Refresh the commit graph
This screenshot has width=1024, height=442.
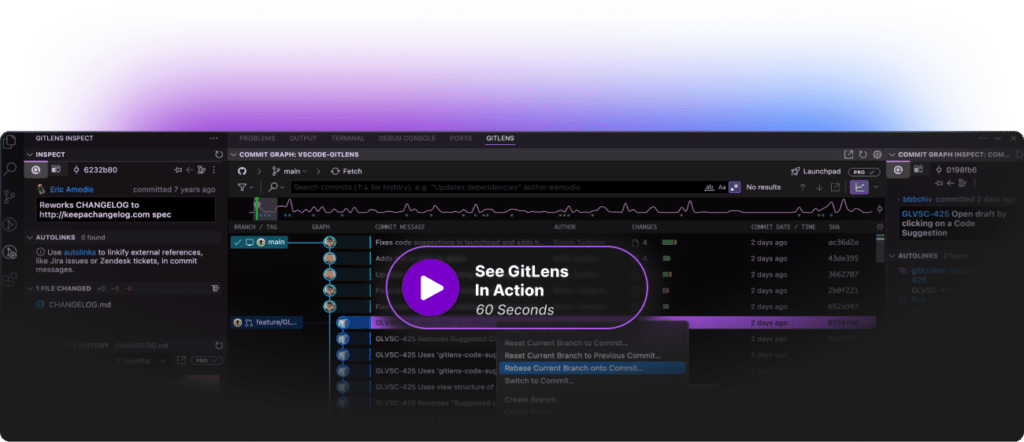pos(863,155)
